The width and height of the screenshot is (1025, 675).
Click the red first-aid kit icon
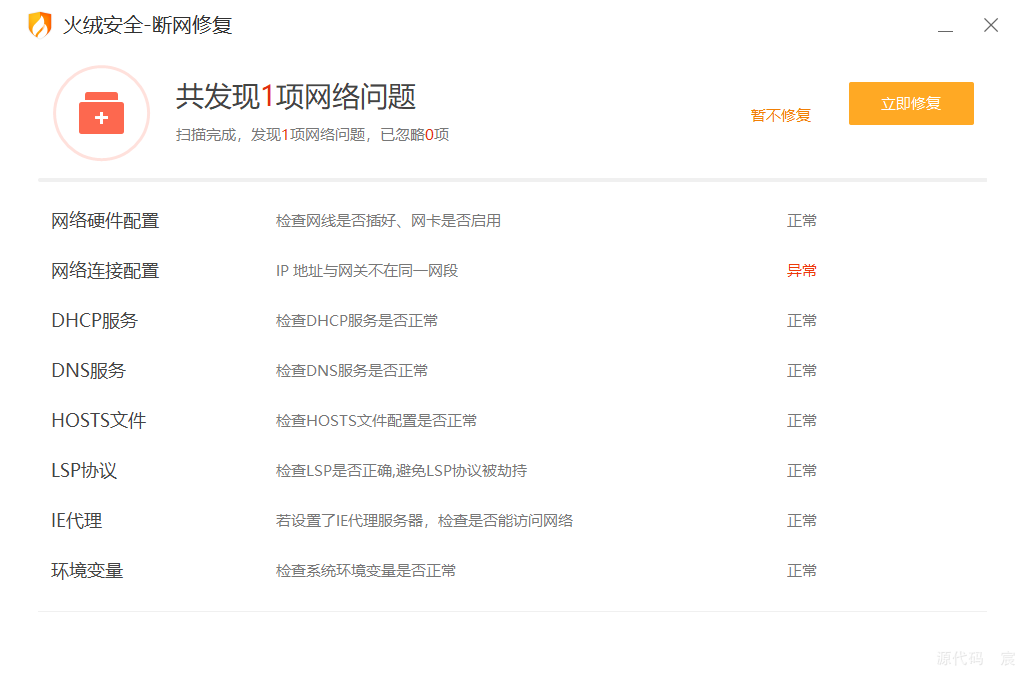pyautogui.click(x=101, y=113)
